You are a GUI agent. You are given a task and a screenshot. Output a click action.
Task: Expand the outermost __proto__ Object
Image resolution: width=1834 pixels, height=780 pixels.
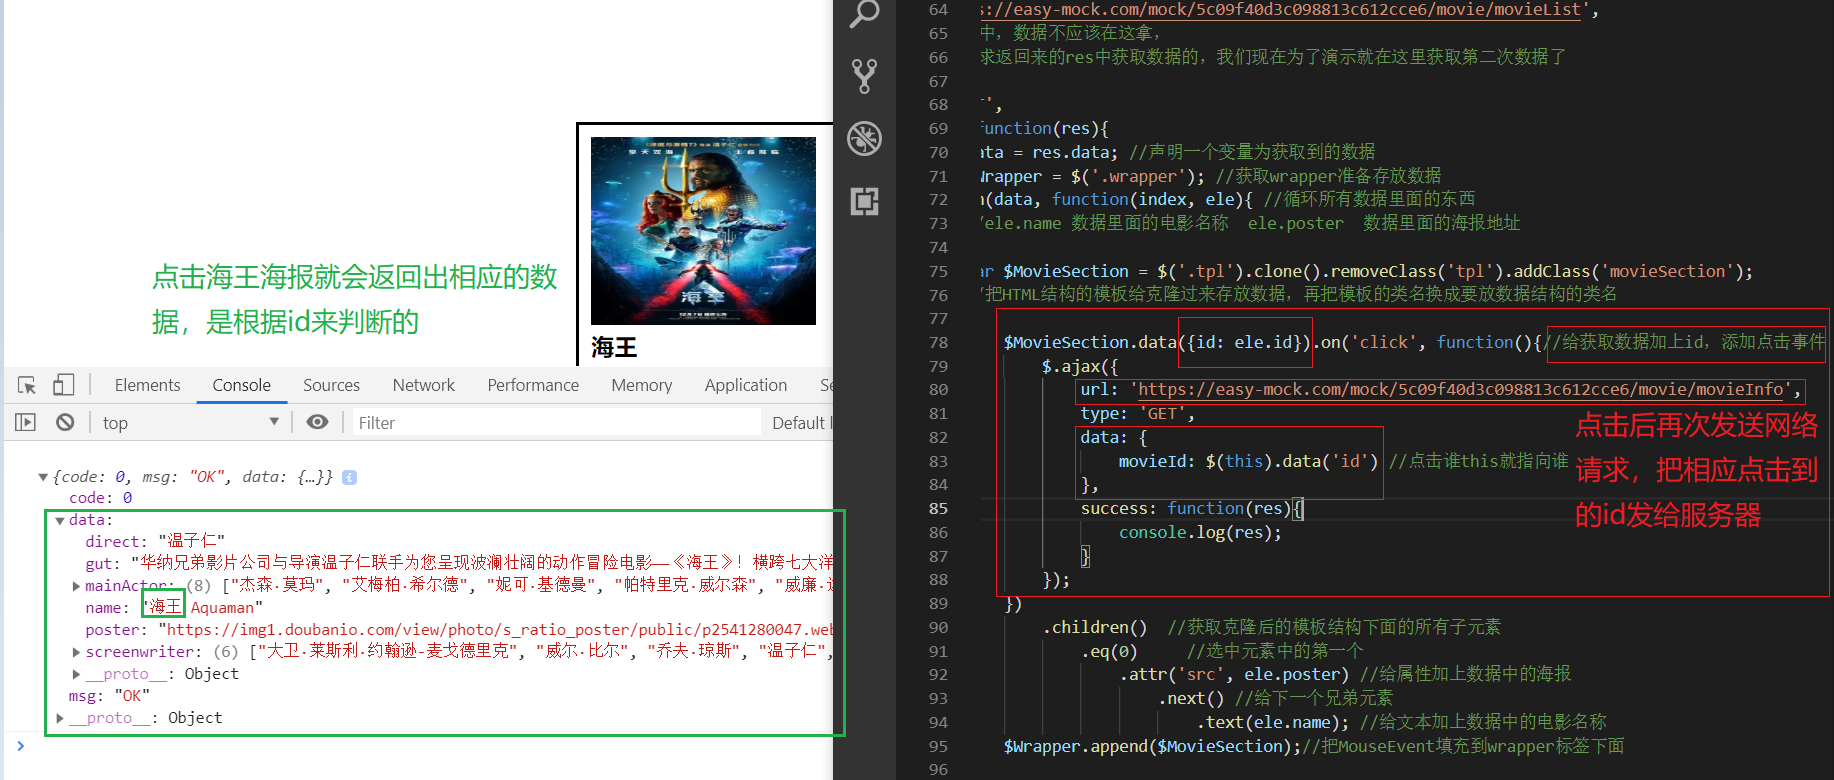tap(60, 718)
